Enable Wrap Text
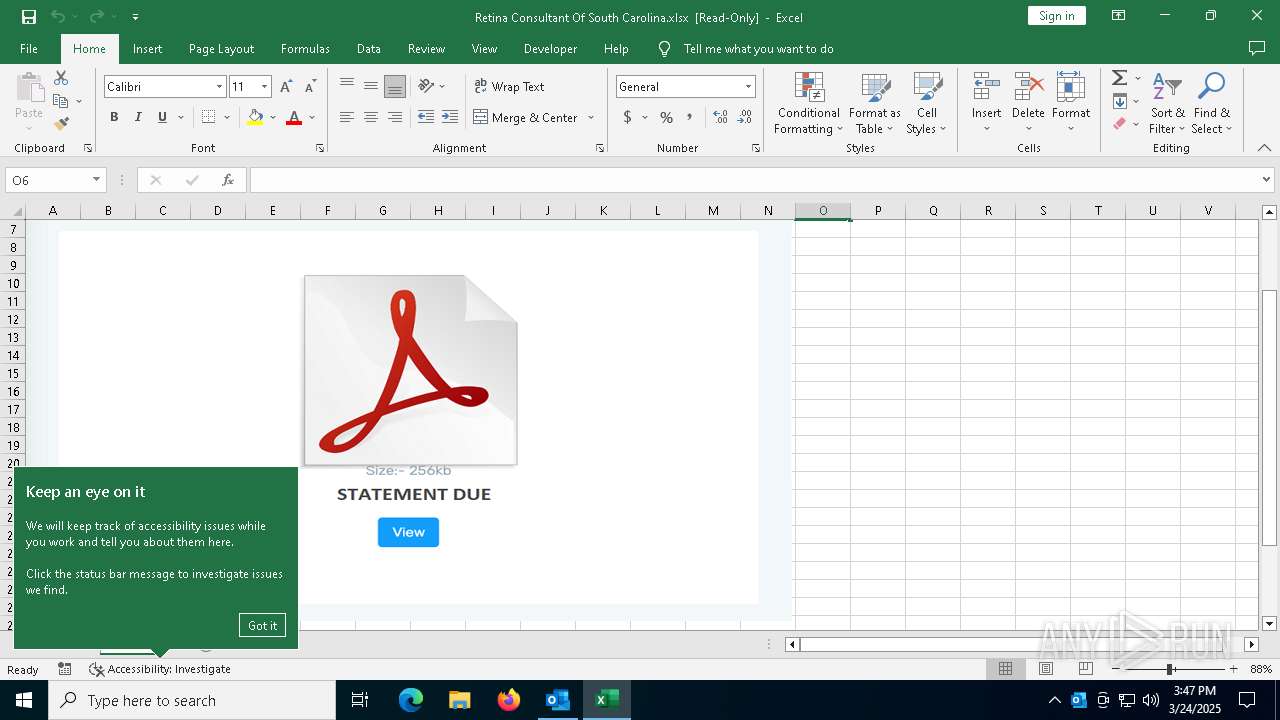 click(509, 86)
